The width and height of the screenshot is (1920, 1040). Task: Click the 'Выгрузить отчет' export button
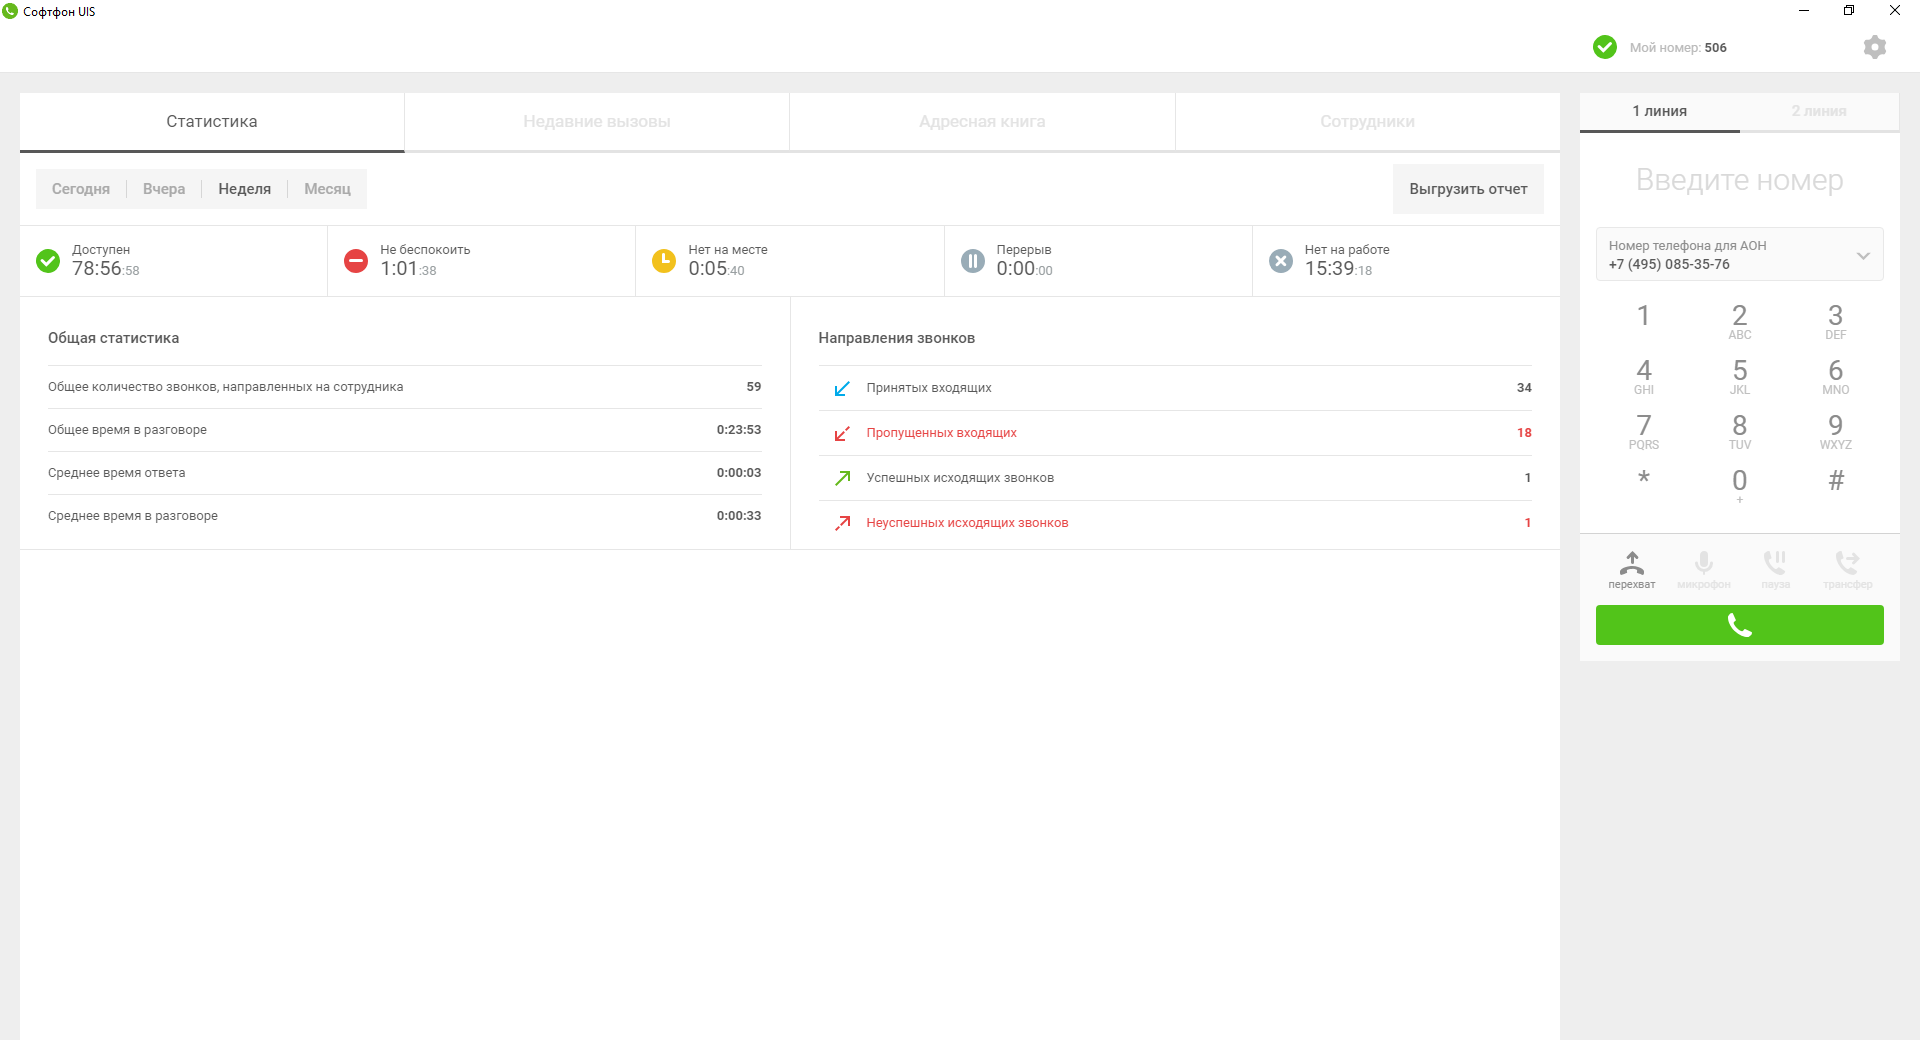(x=1467, y=189)
